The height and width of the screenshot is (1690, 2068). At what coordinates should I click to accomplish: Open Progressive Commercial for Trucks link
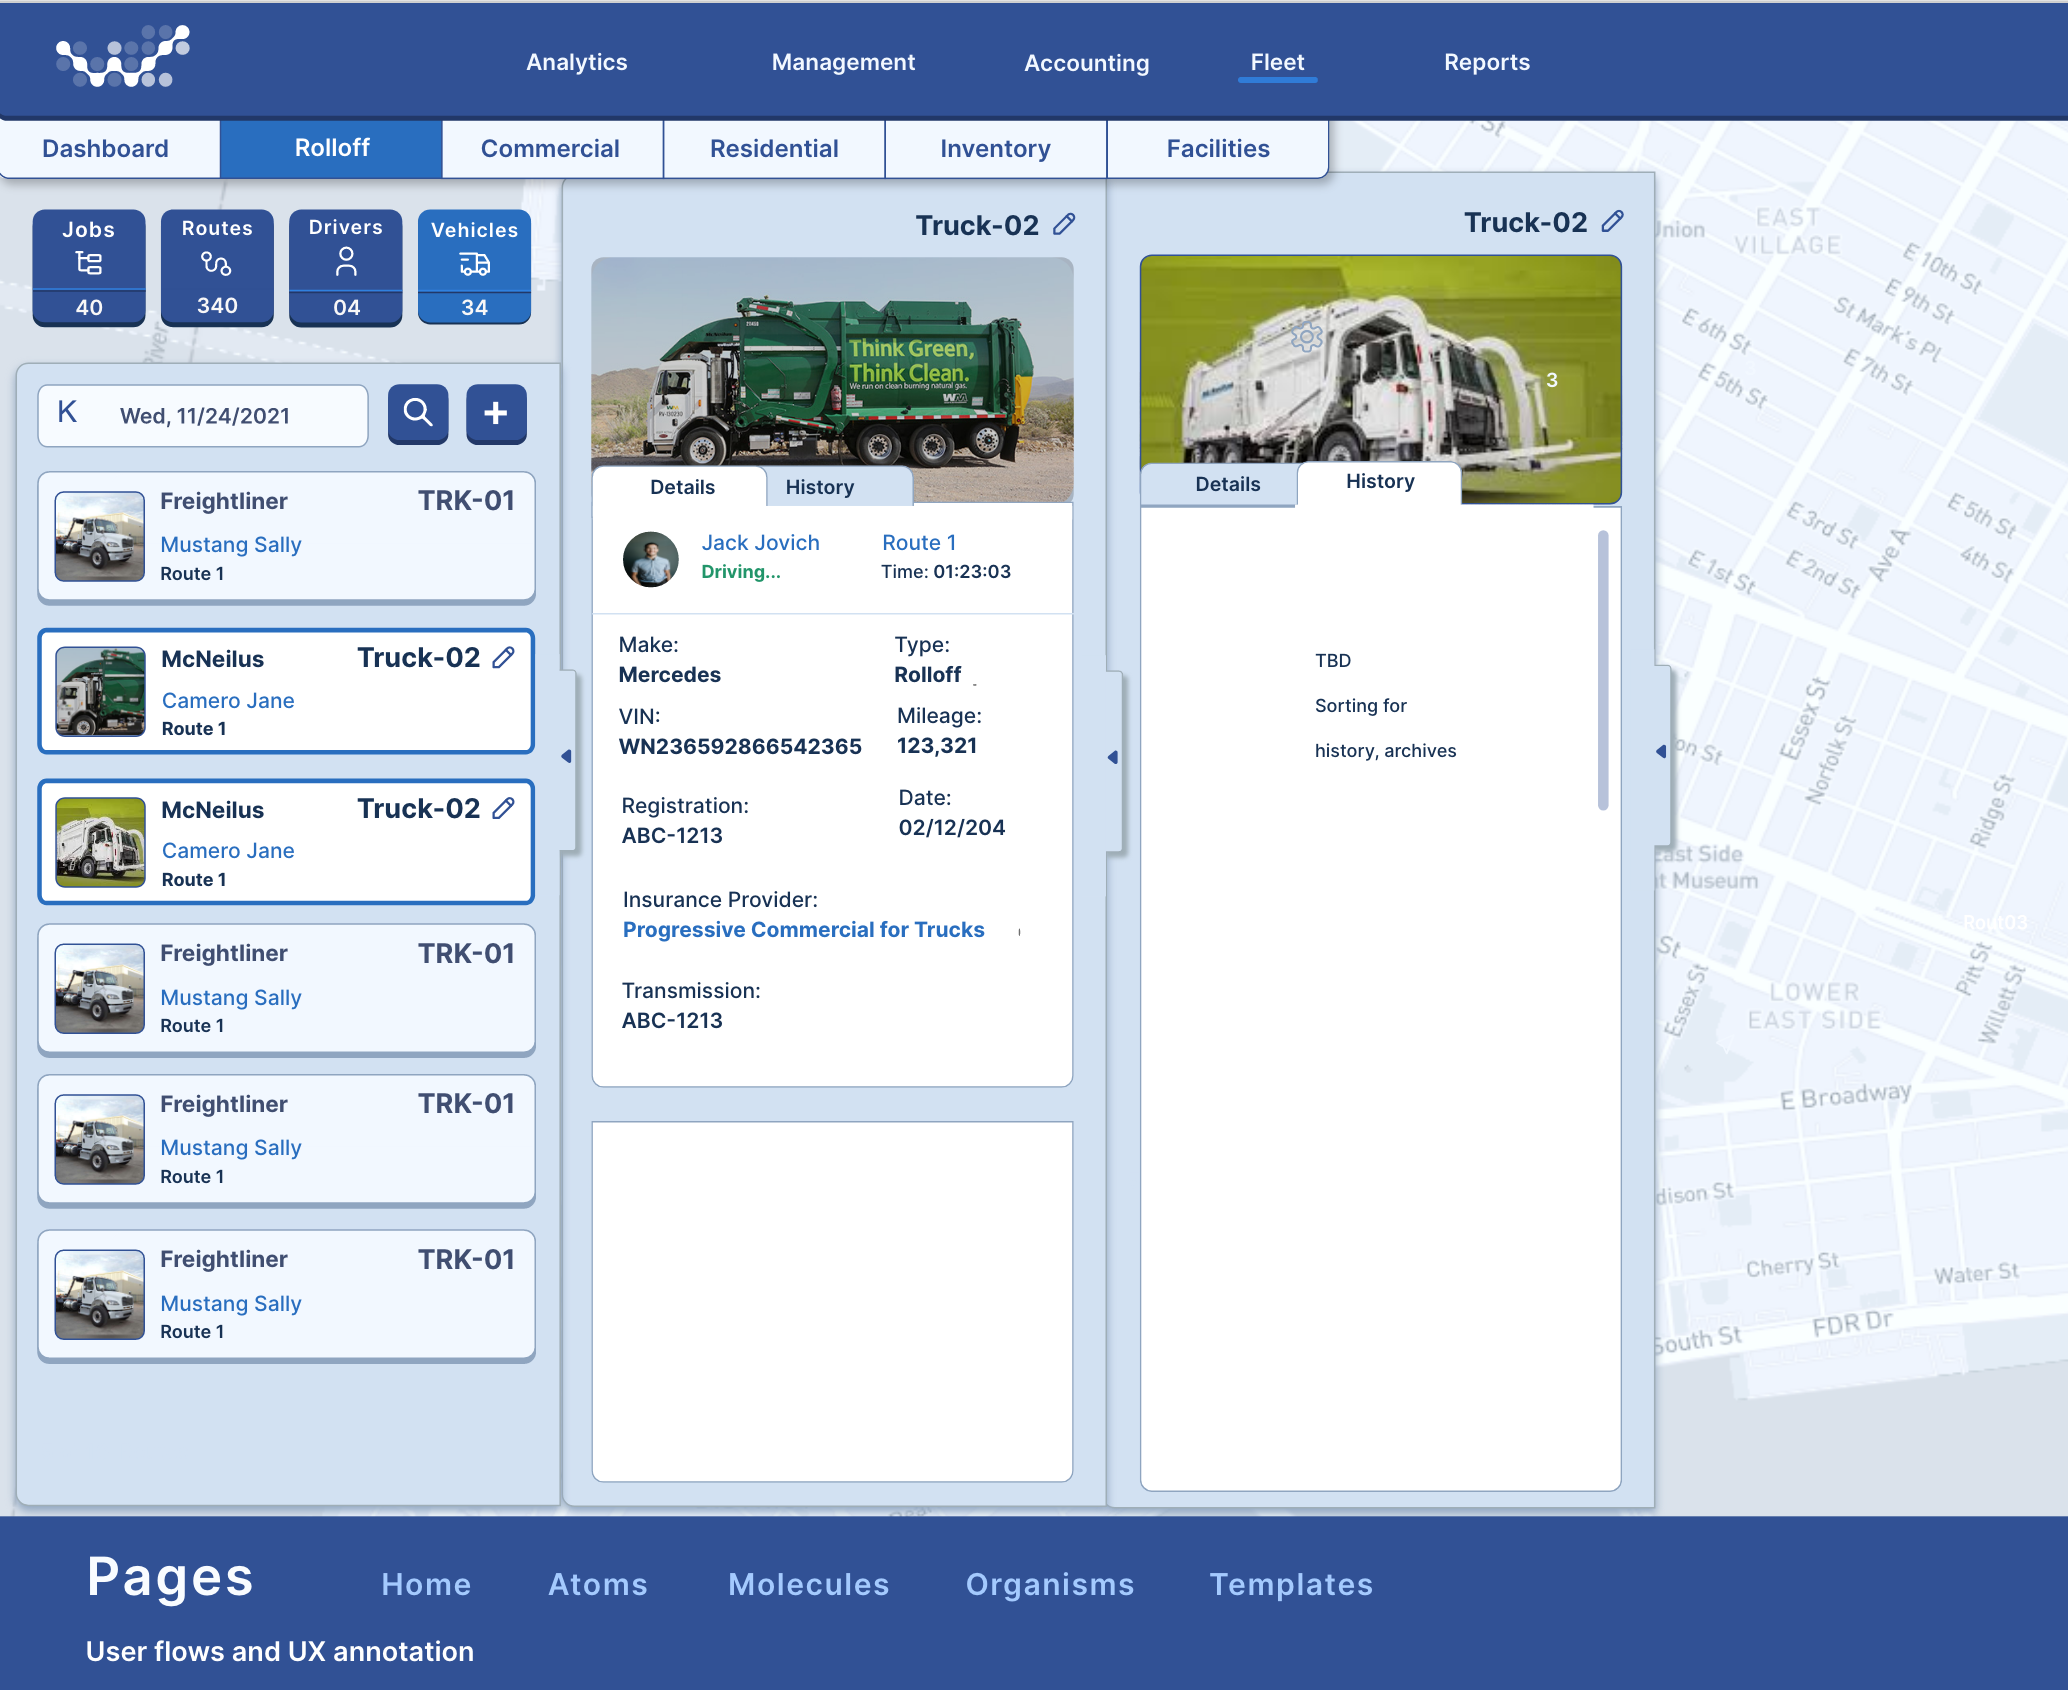pos(803,930)
